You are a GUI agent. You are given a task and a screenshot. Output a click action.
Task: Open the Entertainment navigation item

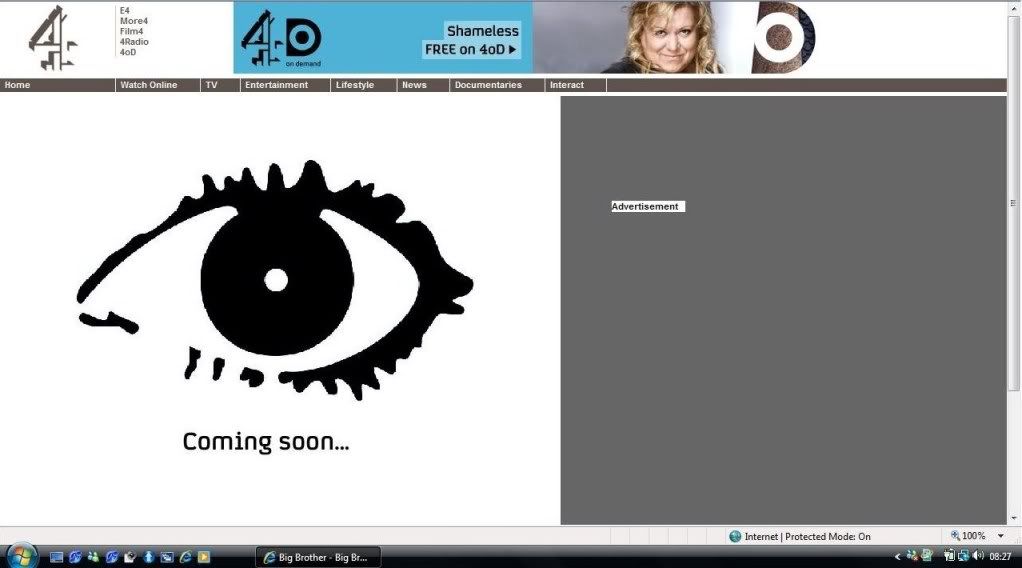coord(276,85)
